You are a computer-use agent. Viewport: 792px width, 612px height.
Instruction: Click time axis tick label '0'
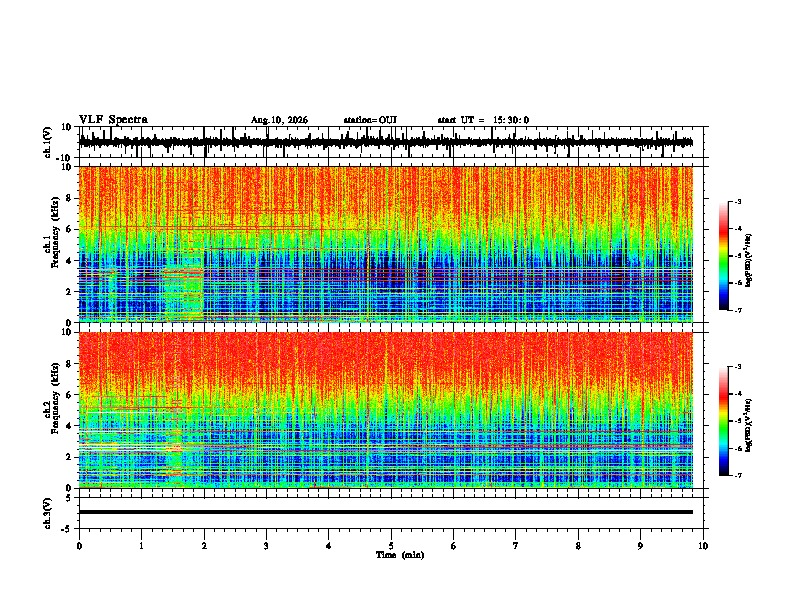[x=79, y=546]
